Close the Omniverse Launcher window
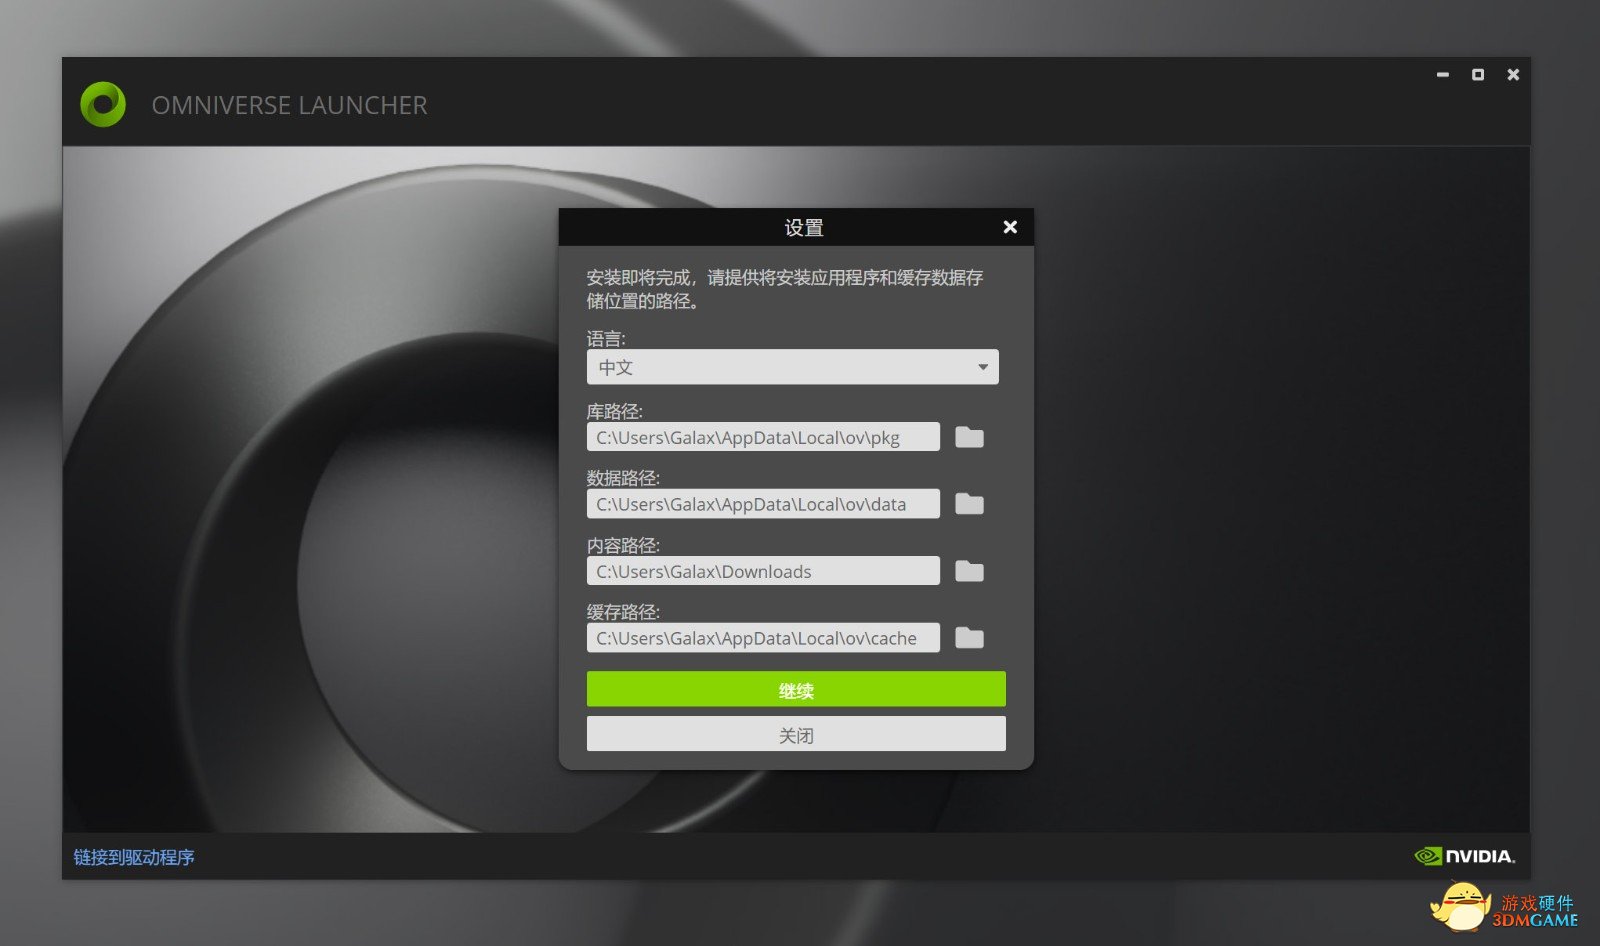The width and height of the screenshot is (1600, 946). [1513, 75]
